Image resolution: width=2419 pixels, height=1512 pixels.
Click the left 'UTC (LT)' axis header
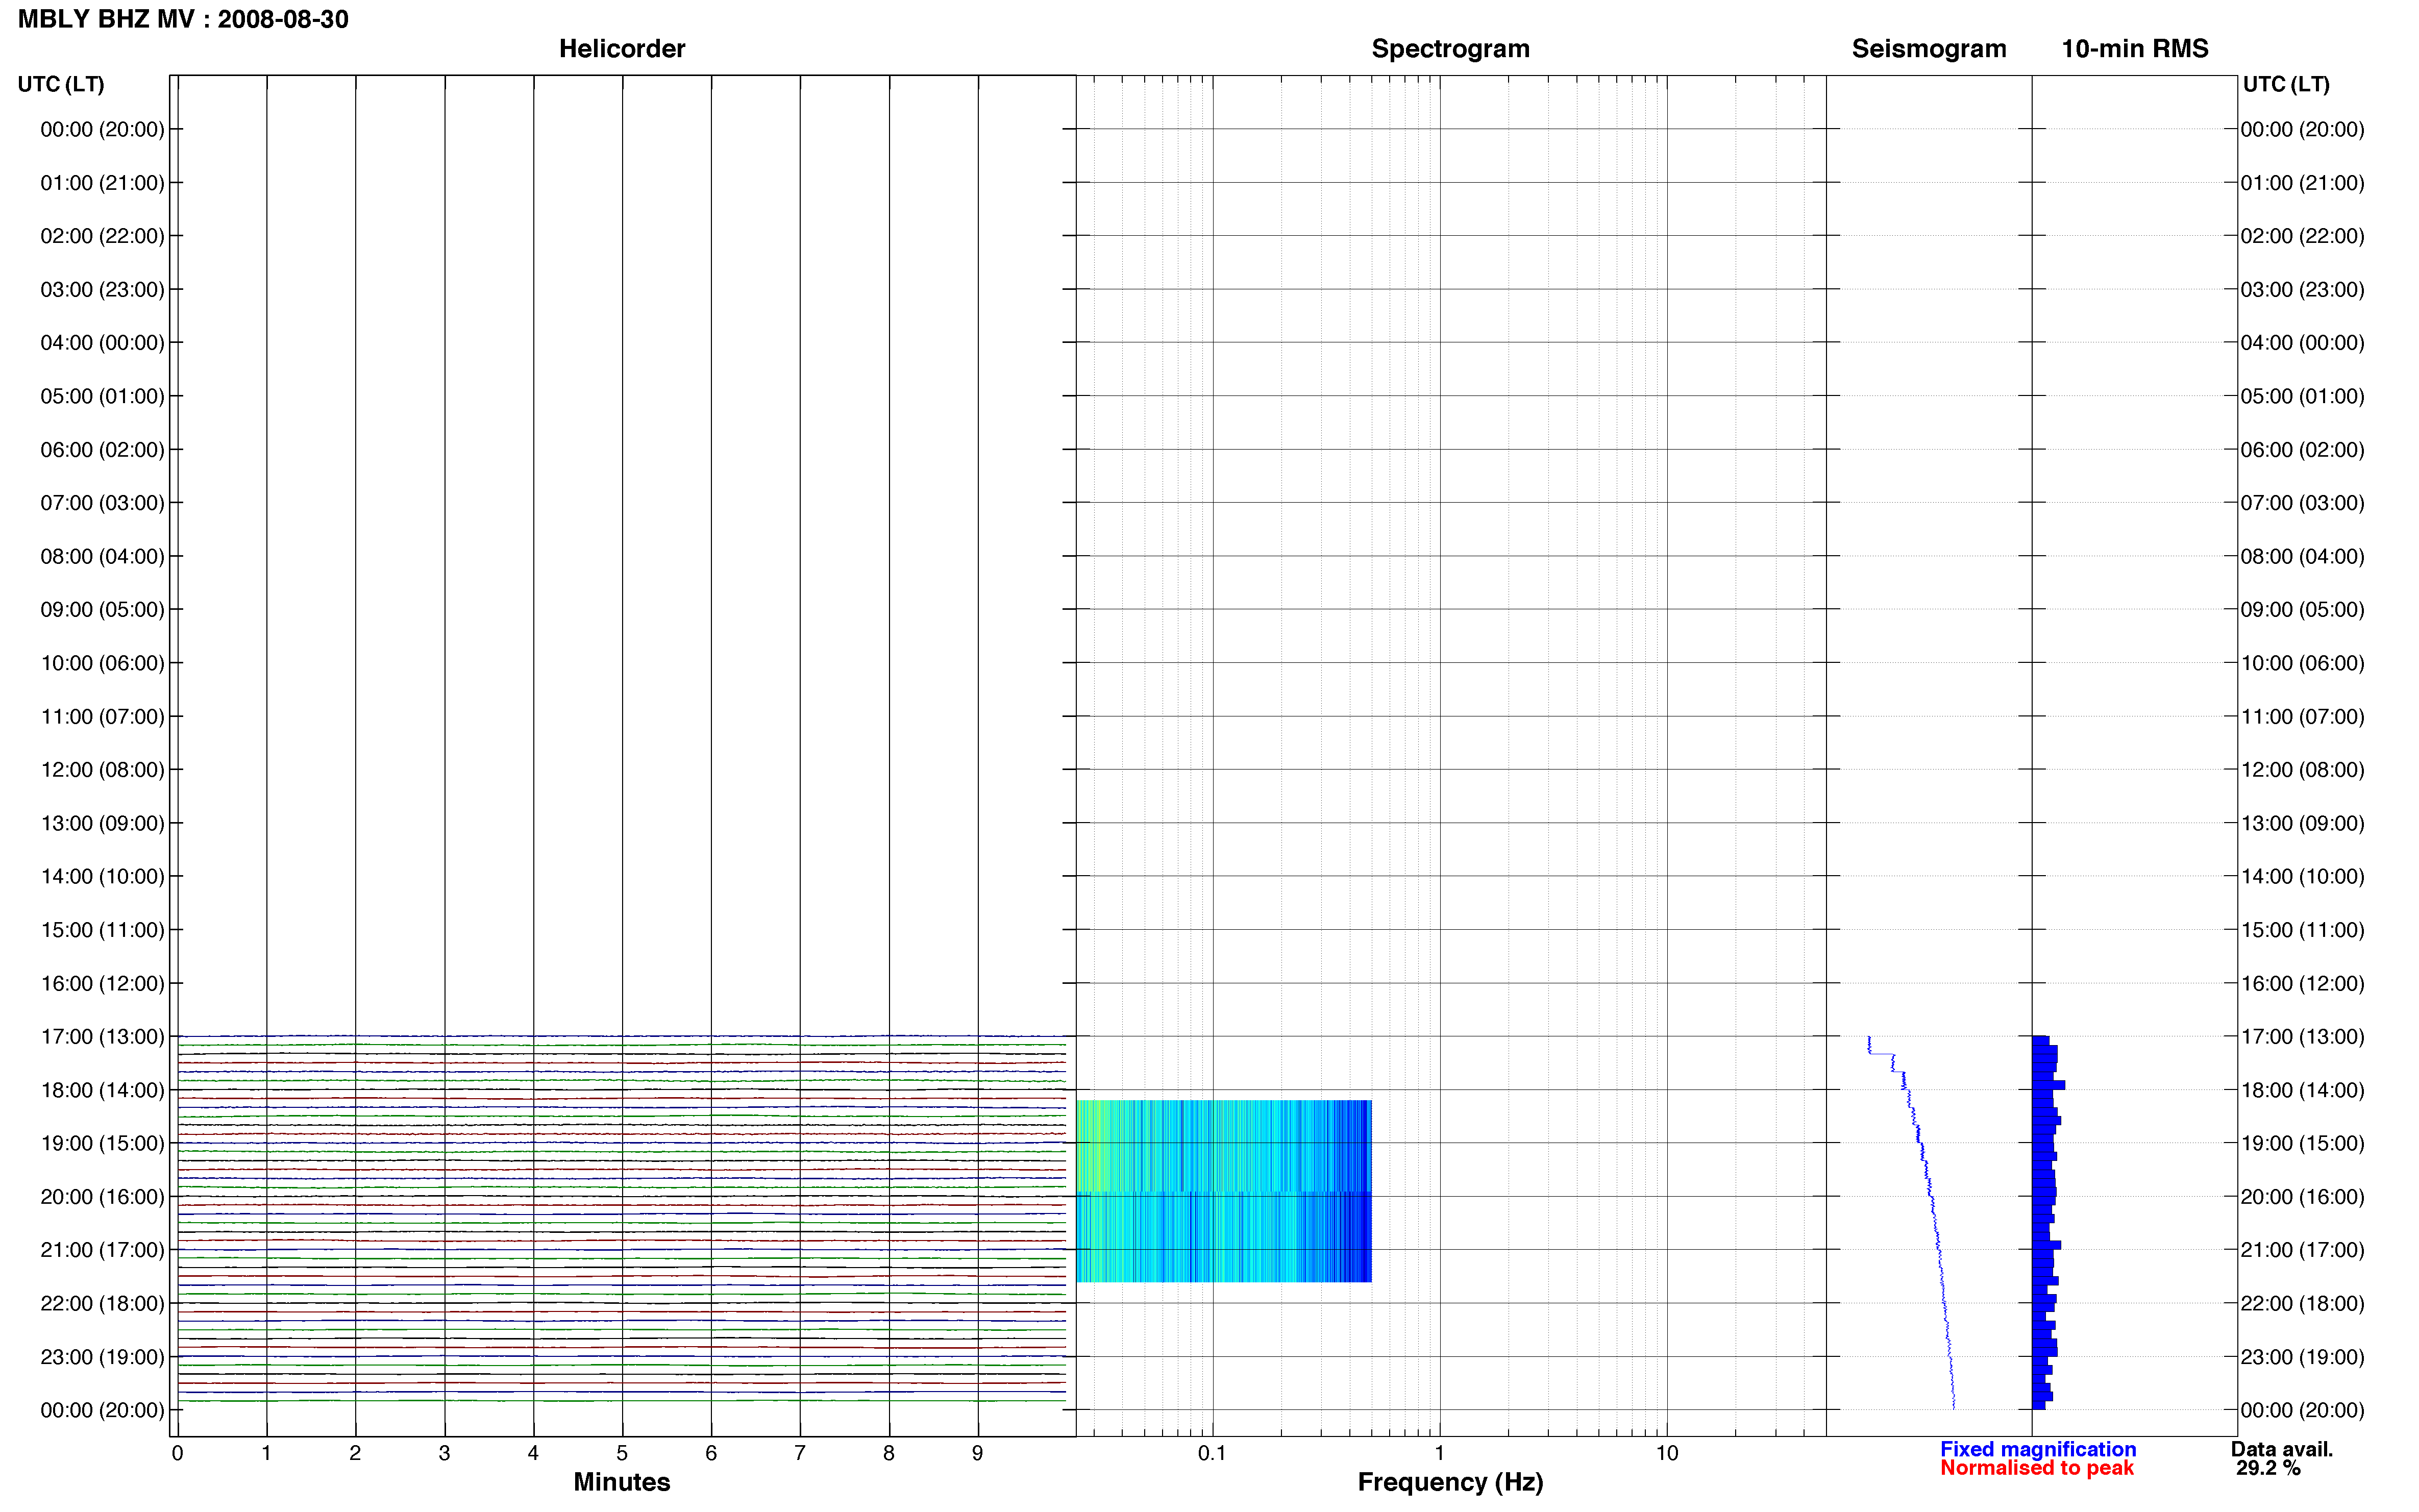(x=61, y=84)
